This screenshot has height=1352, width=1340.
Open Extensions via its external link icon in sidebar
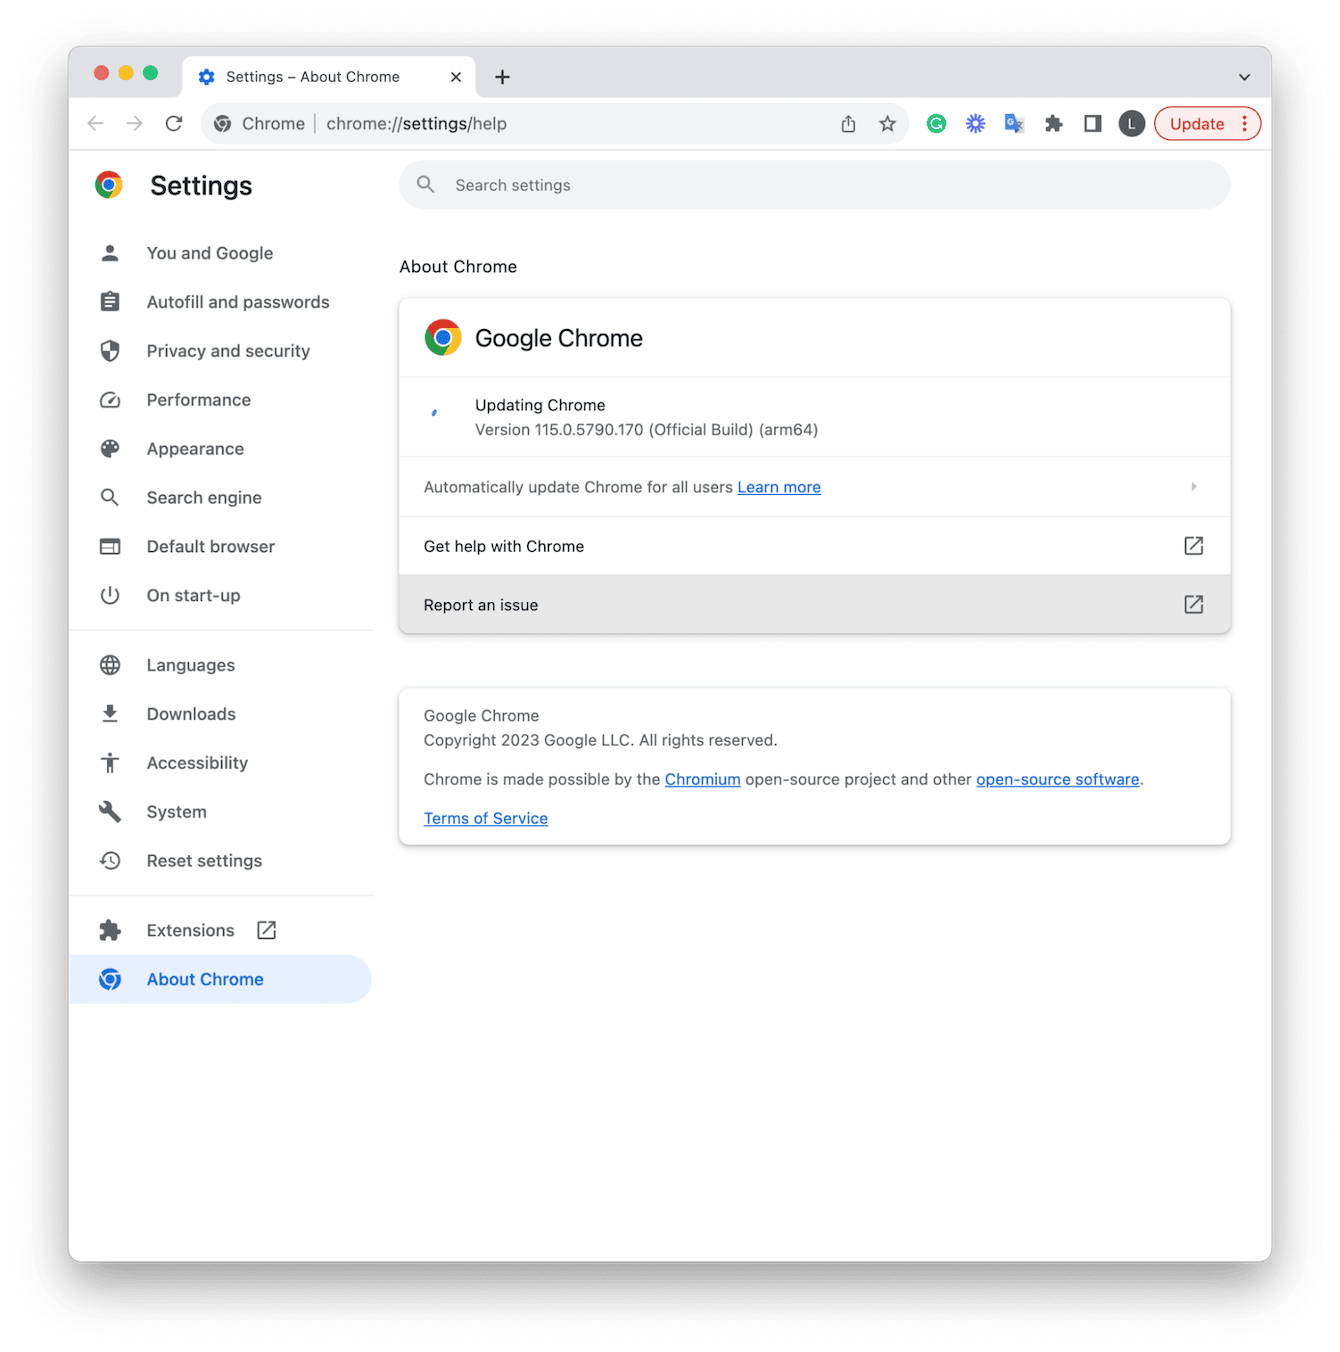[266, 929]
